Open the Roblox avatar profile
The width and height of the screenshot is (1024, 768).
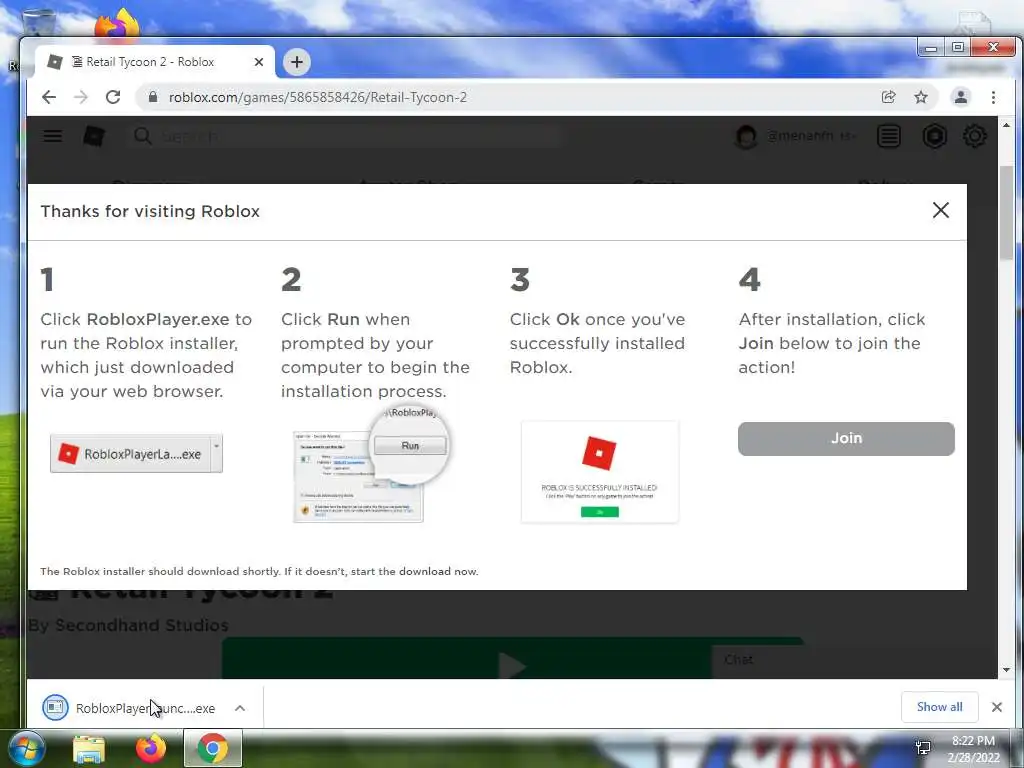(746, 136)
